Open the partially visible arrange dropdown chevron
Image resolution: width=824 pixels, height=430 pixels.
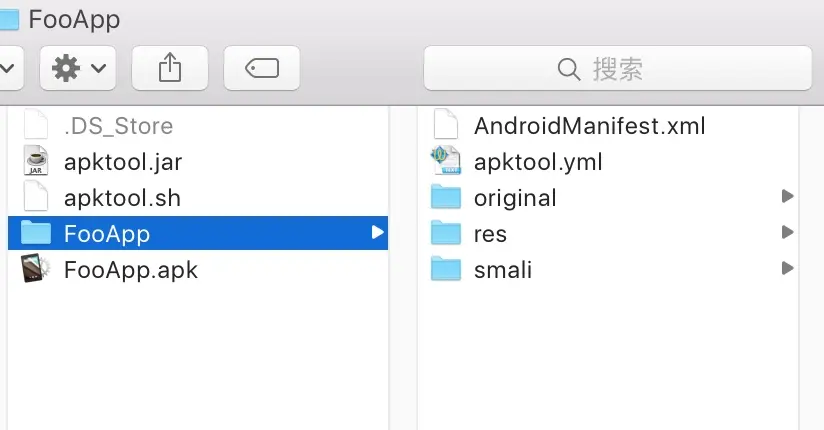pos(7,68)
